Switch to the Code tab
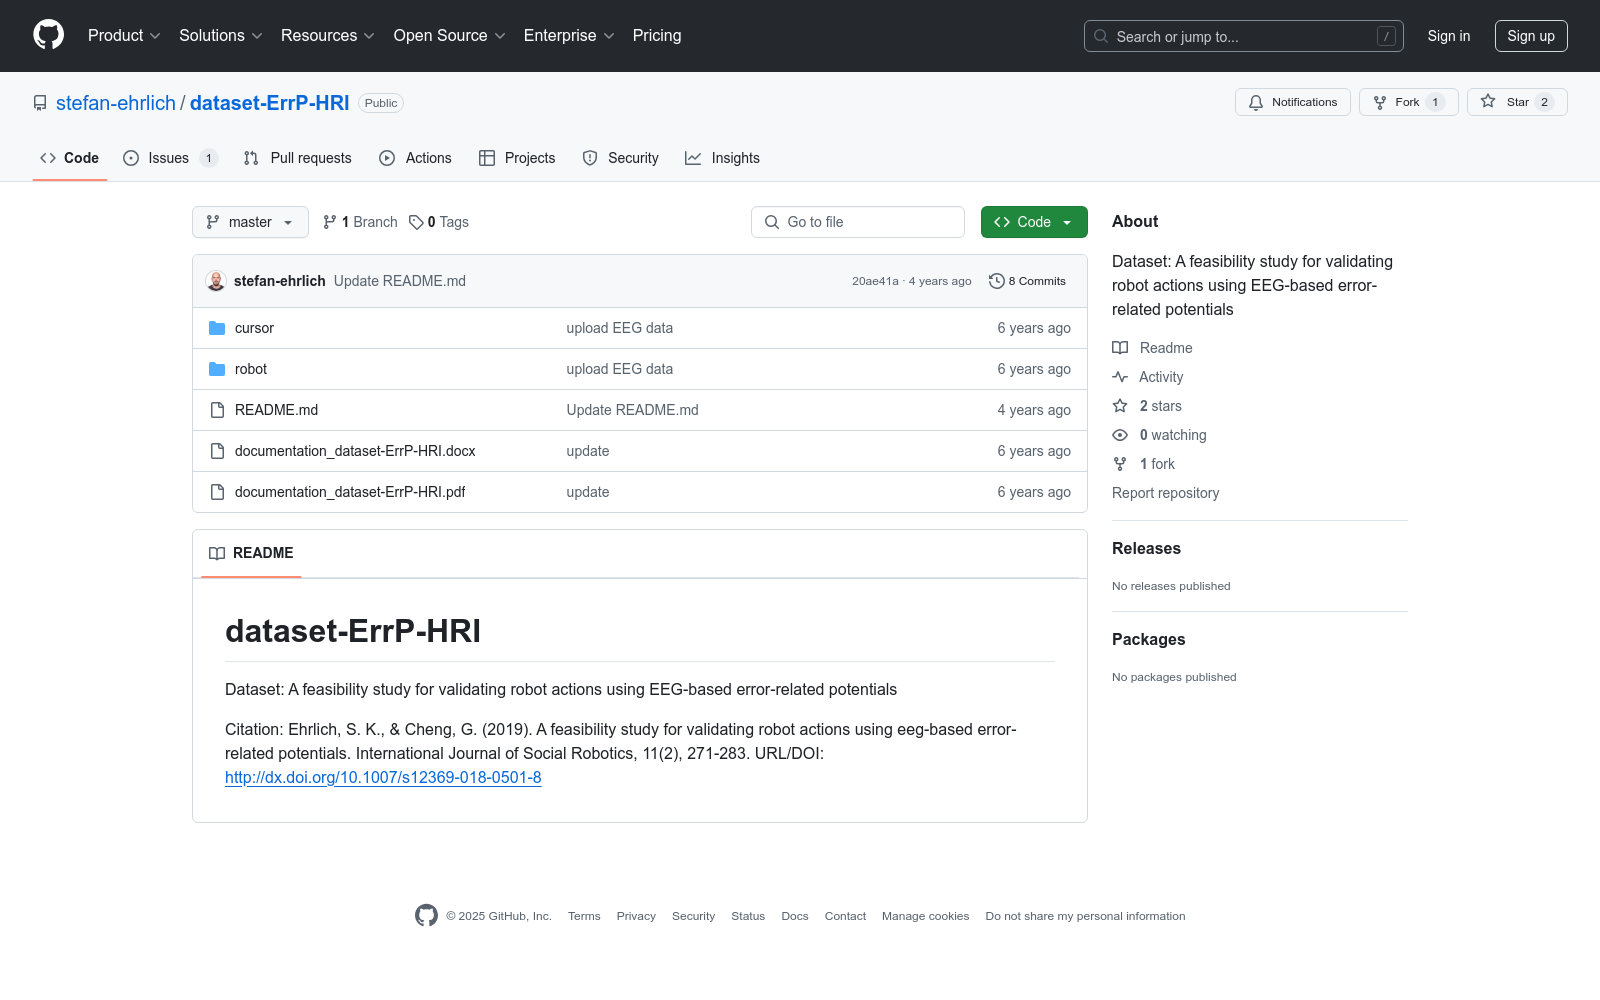 pyautogui.click(x=70, y=158)
